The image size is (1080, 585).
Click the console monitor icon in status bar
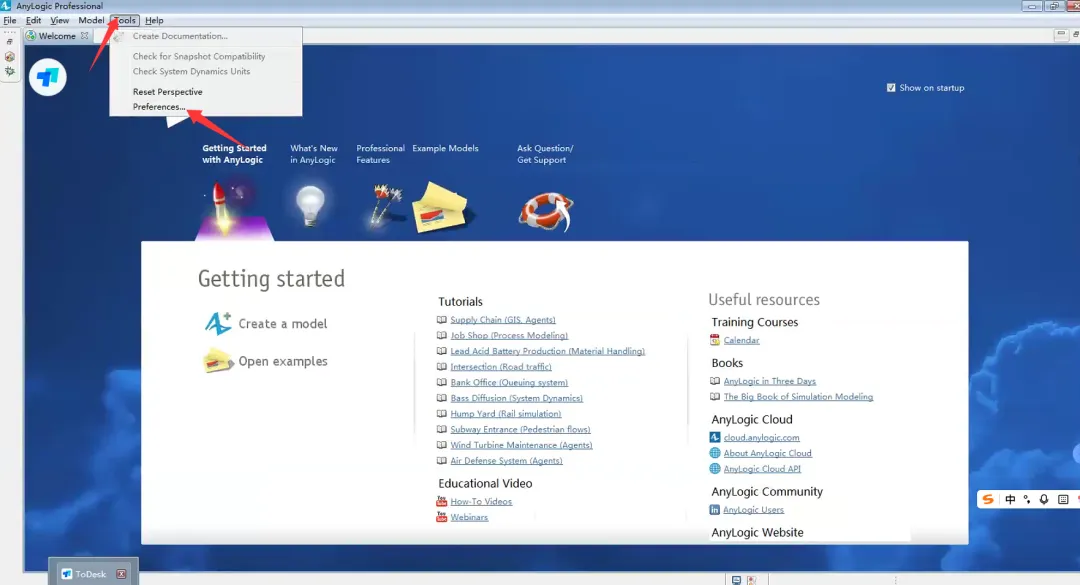[736, 580]
